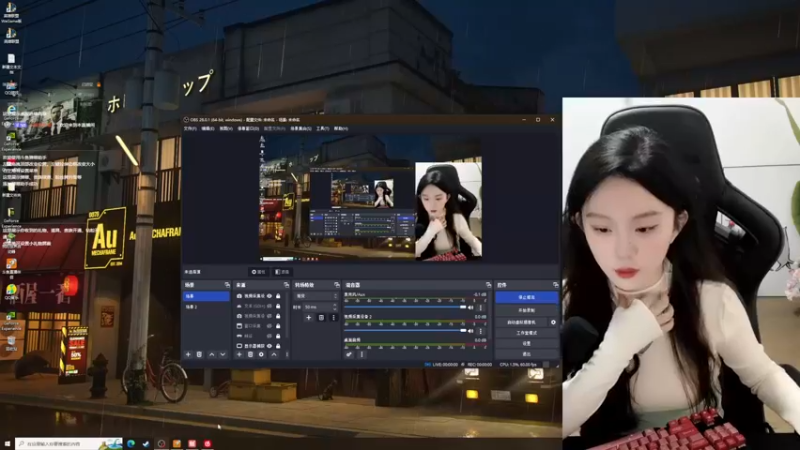This screenshot has width=800, height=450.
Task: Open the transition type dropdown (Fade)
Action: [316, 296]
